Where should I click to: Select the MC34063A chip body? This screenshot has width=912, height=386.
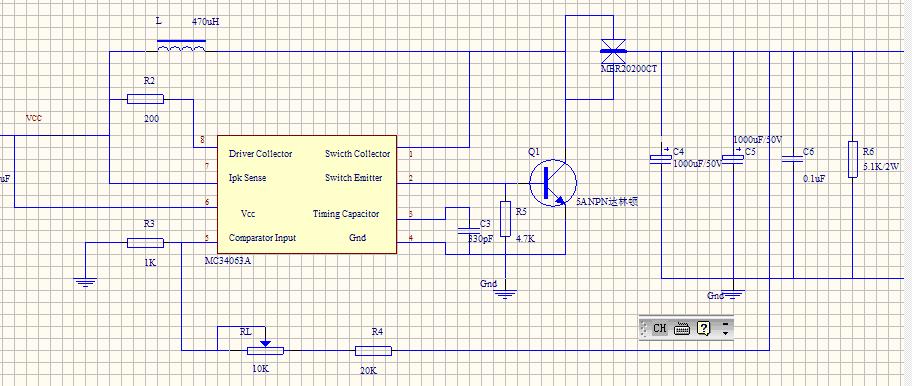pyautogui.click(x=307, y=195)
